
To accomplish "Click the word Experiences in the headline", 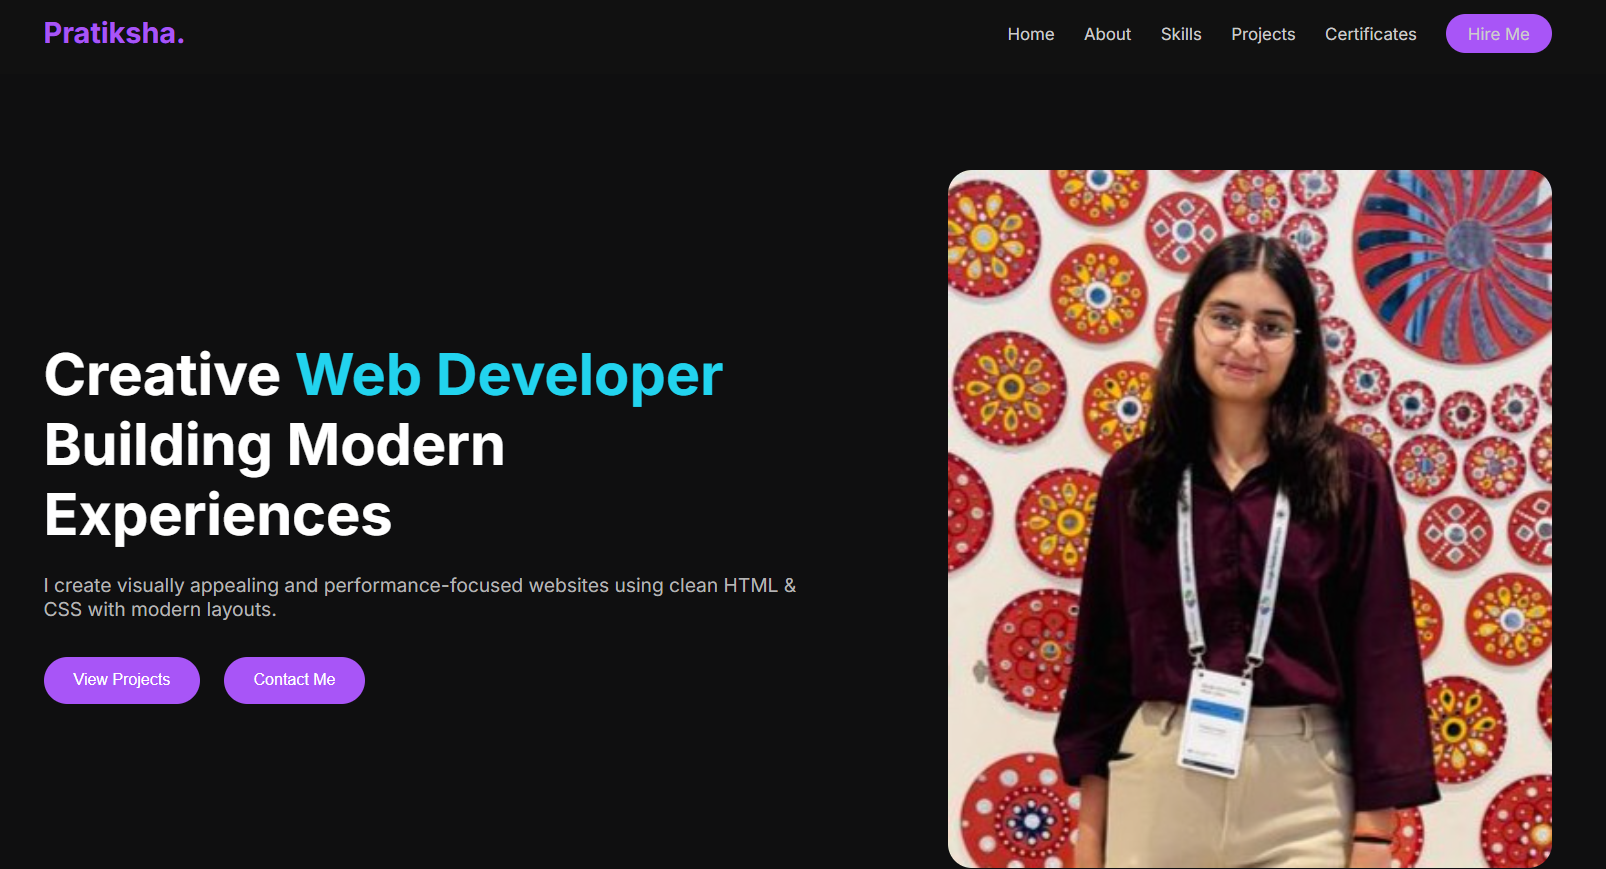I will (x=218, y=516).
